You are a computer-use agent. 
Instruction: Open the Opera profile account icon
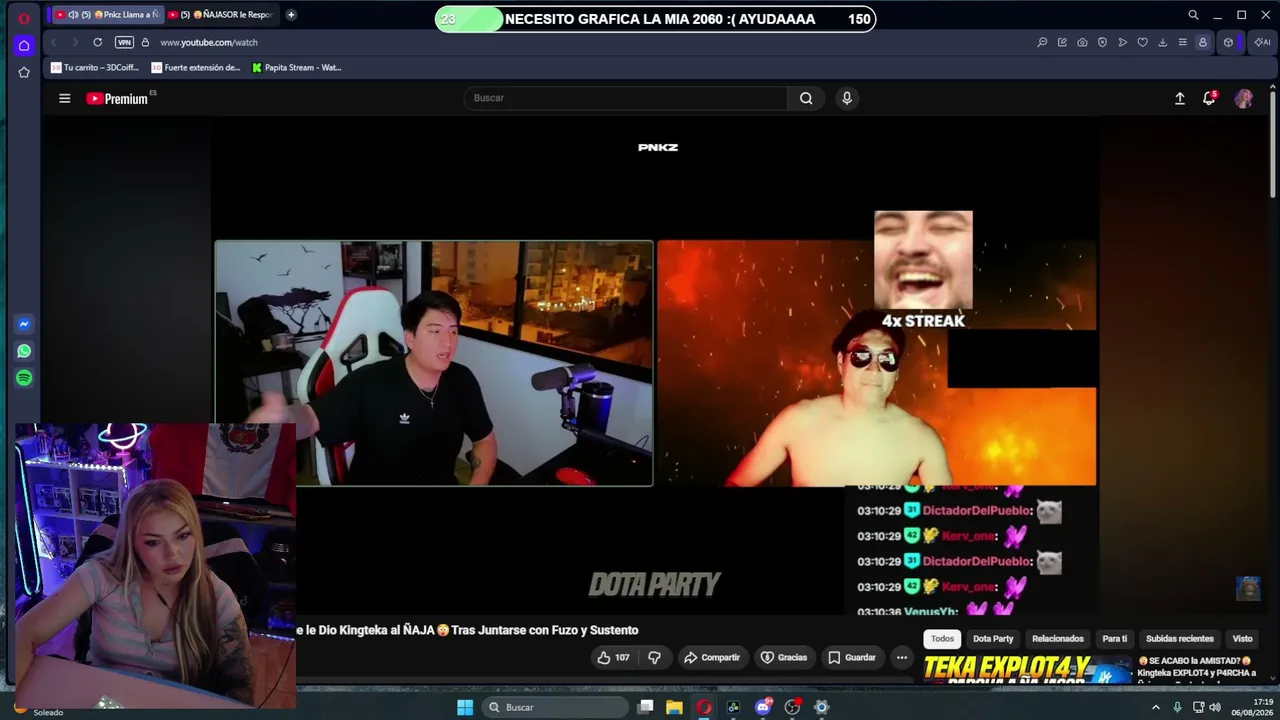tap(1203, 42)
